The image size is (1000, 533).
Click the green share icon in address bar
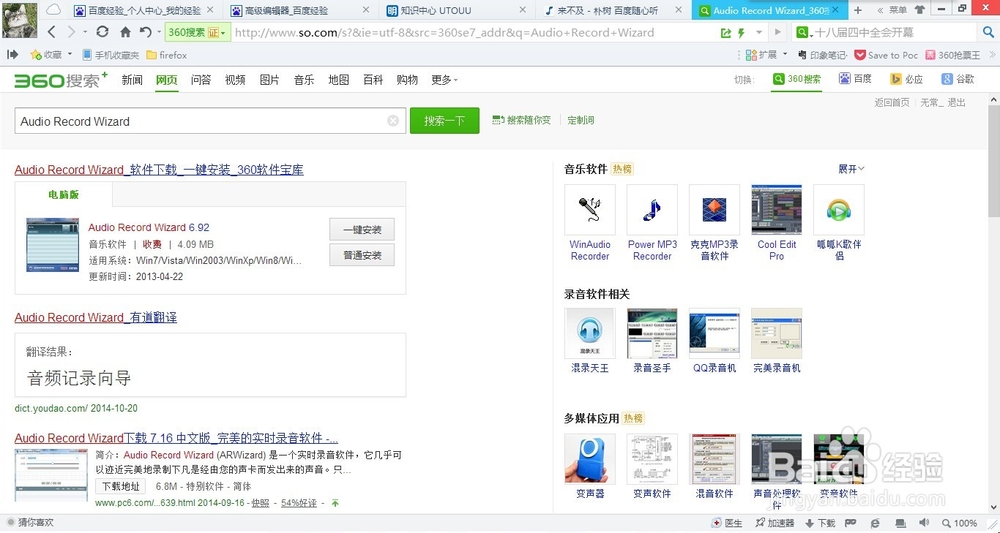click(x=725, y=33)
